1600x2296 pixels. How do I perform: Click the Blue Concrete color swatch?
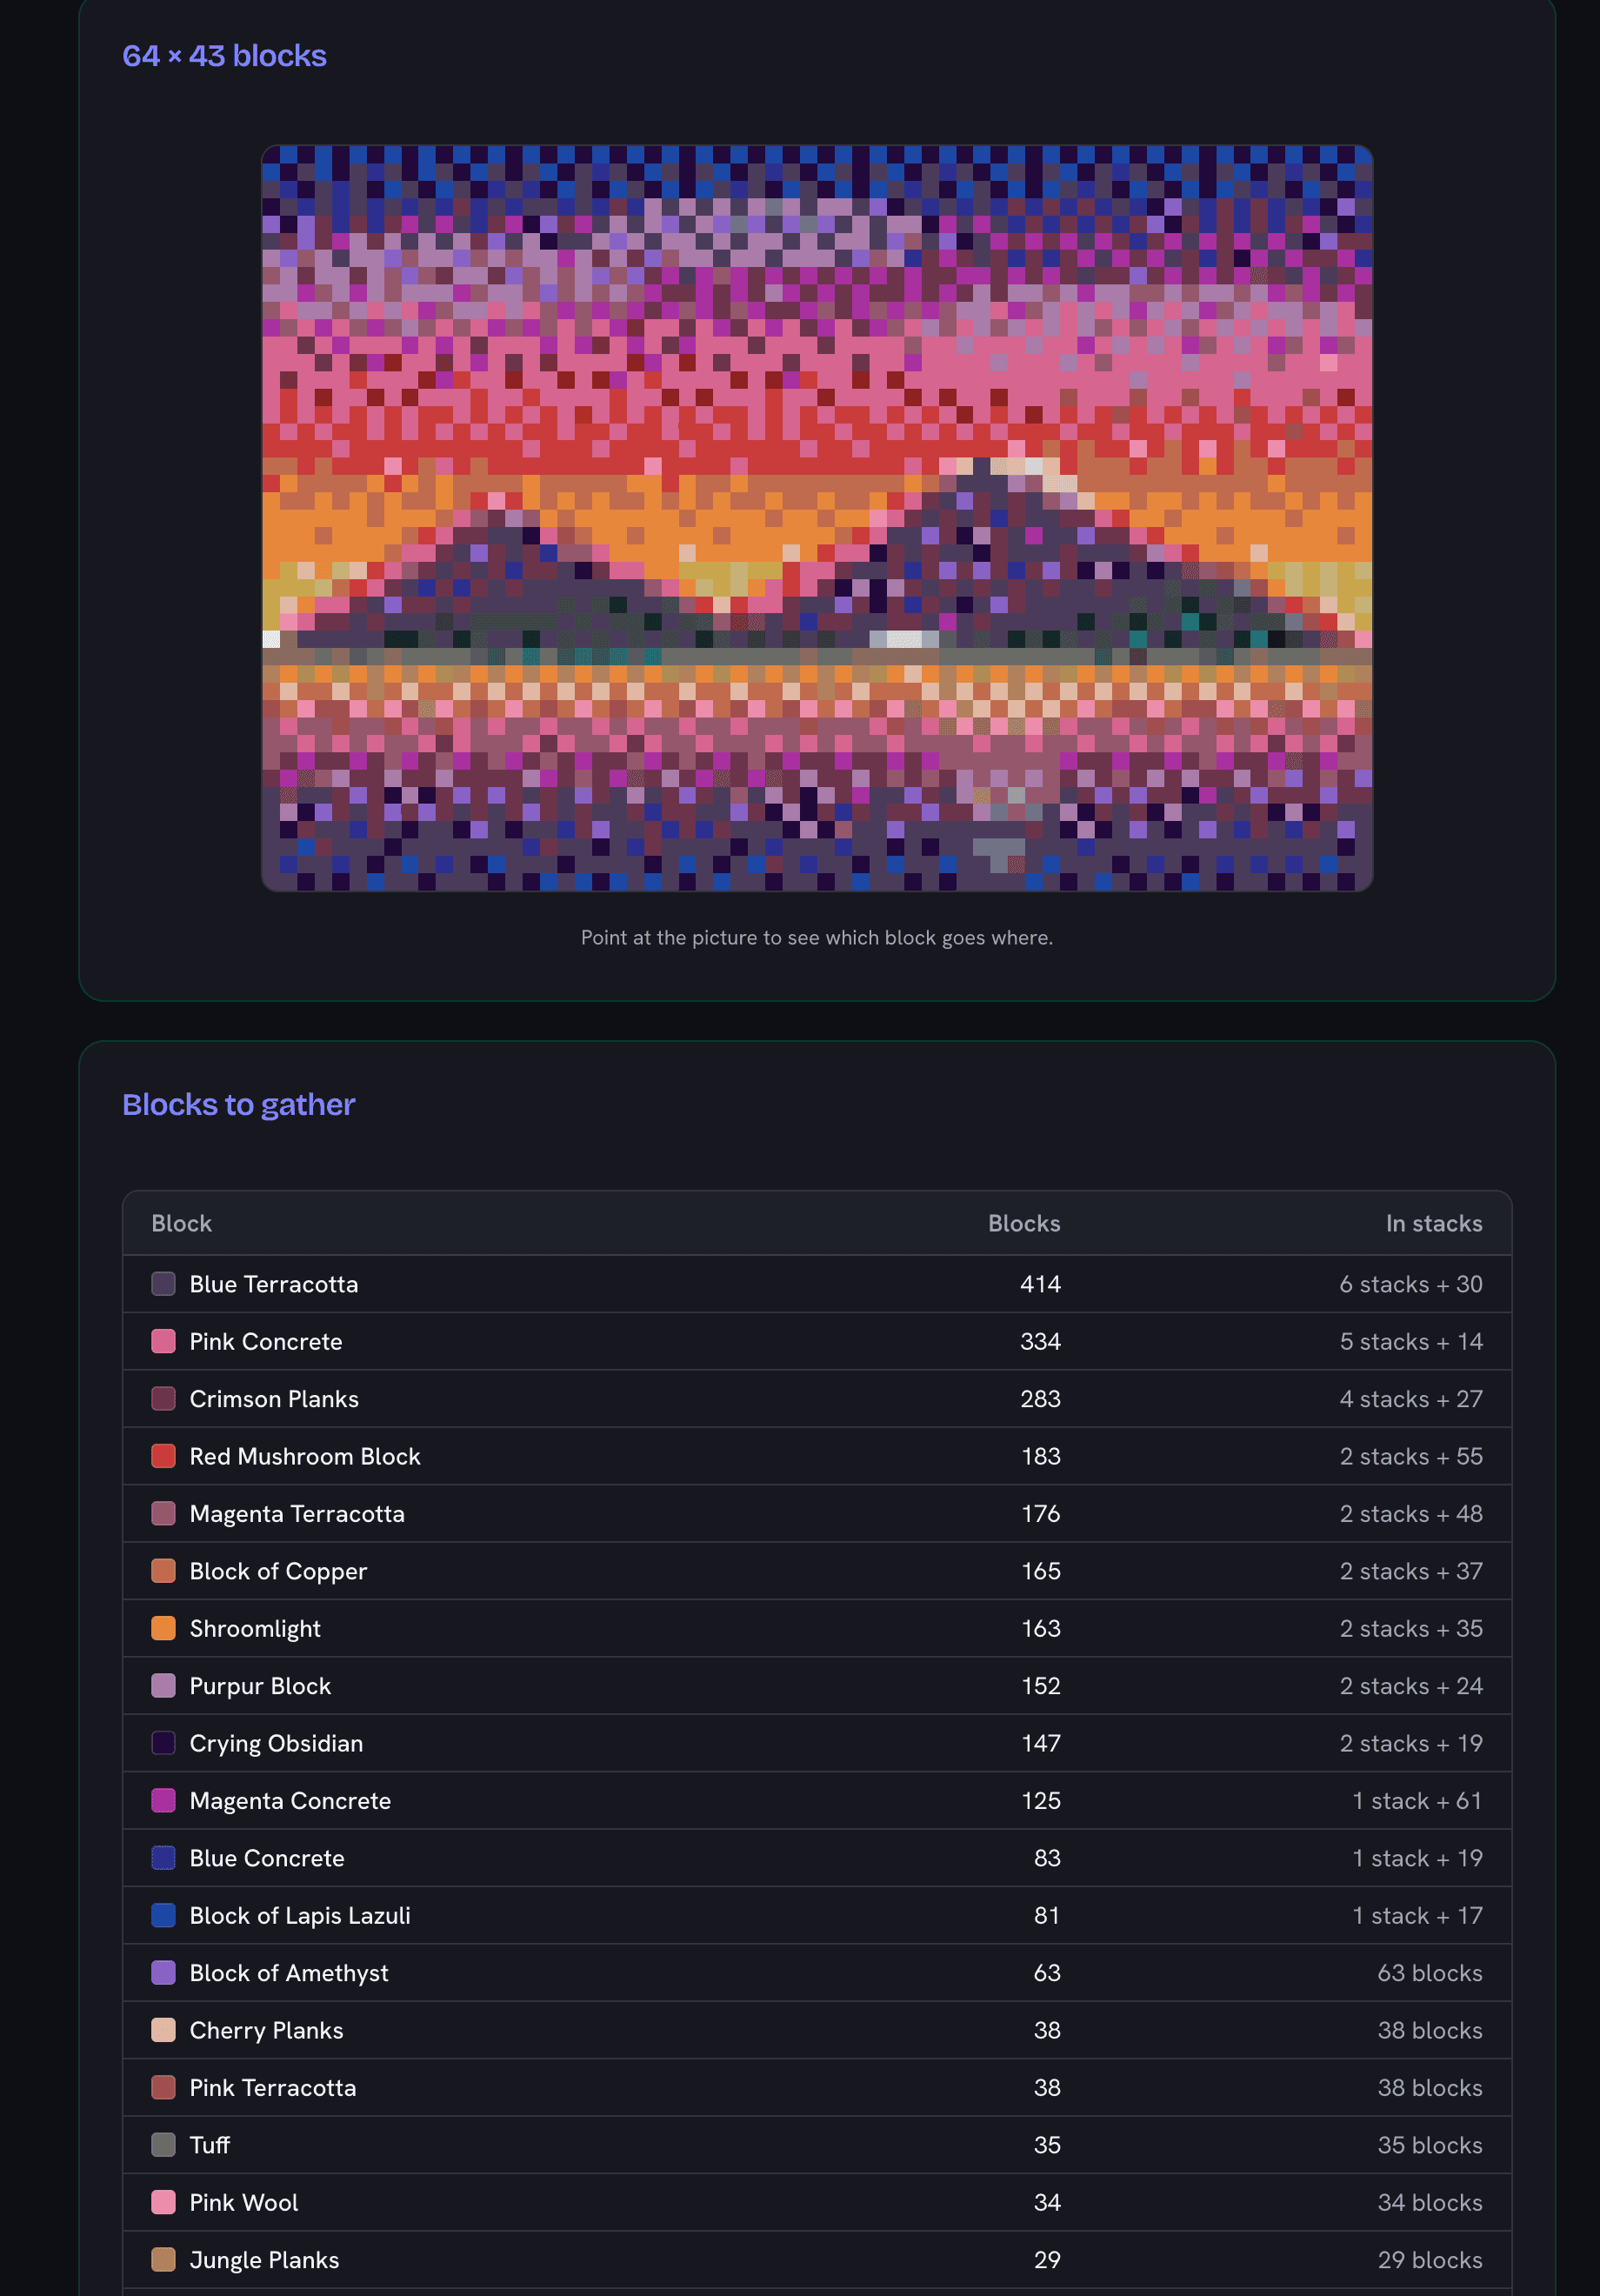(163, 1858)
